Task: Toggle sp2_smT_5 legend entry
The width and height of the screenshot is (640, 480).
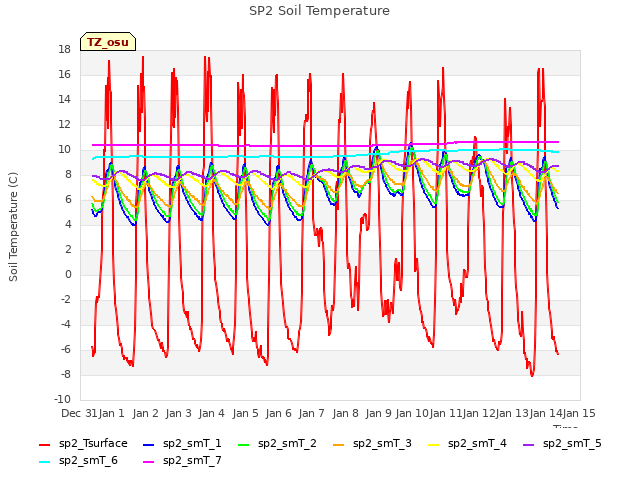Action: [x=562, y=443]
